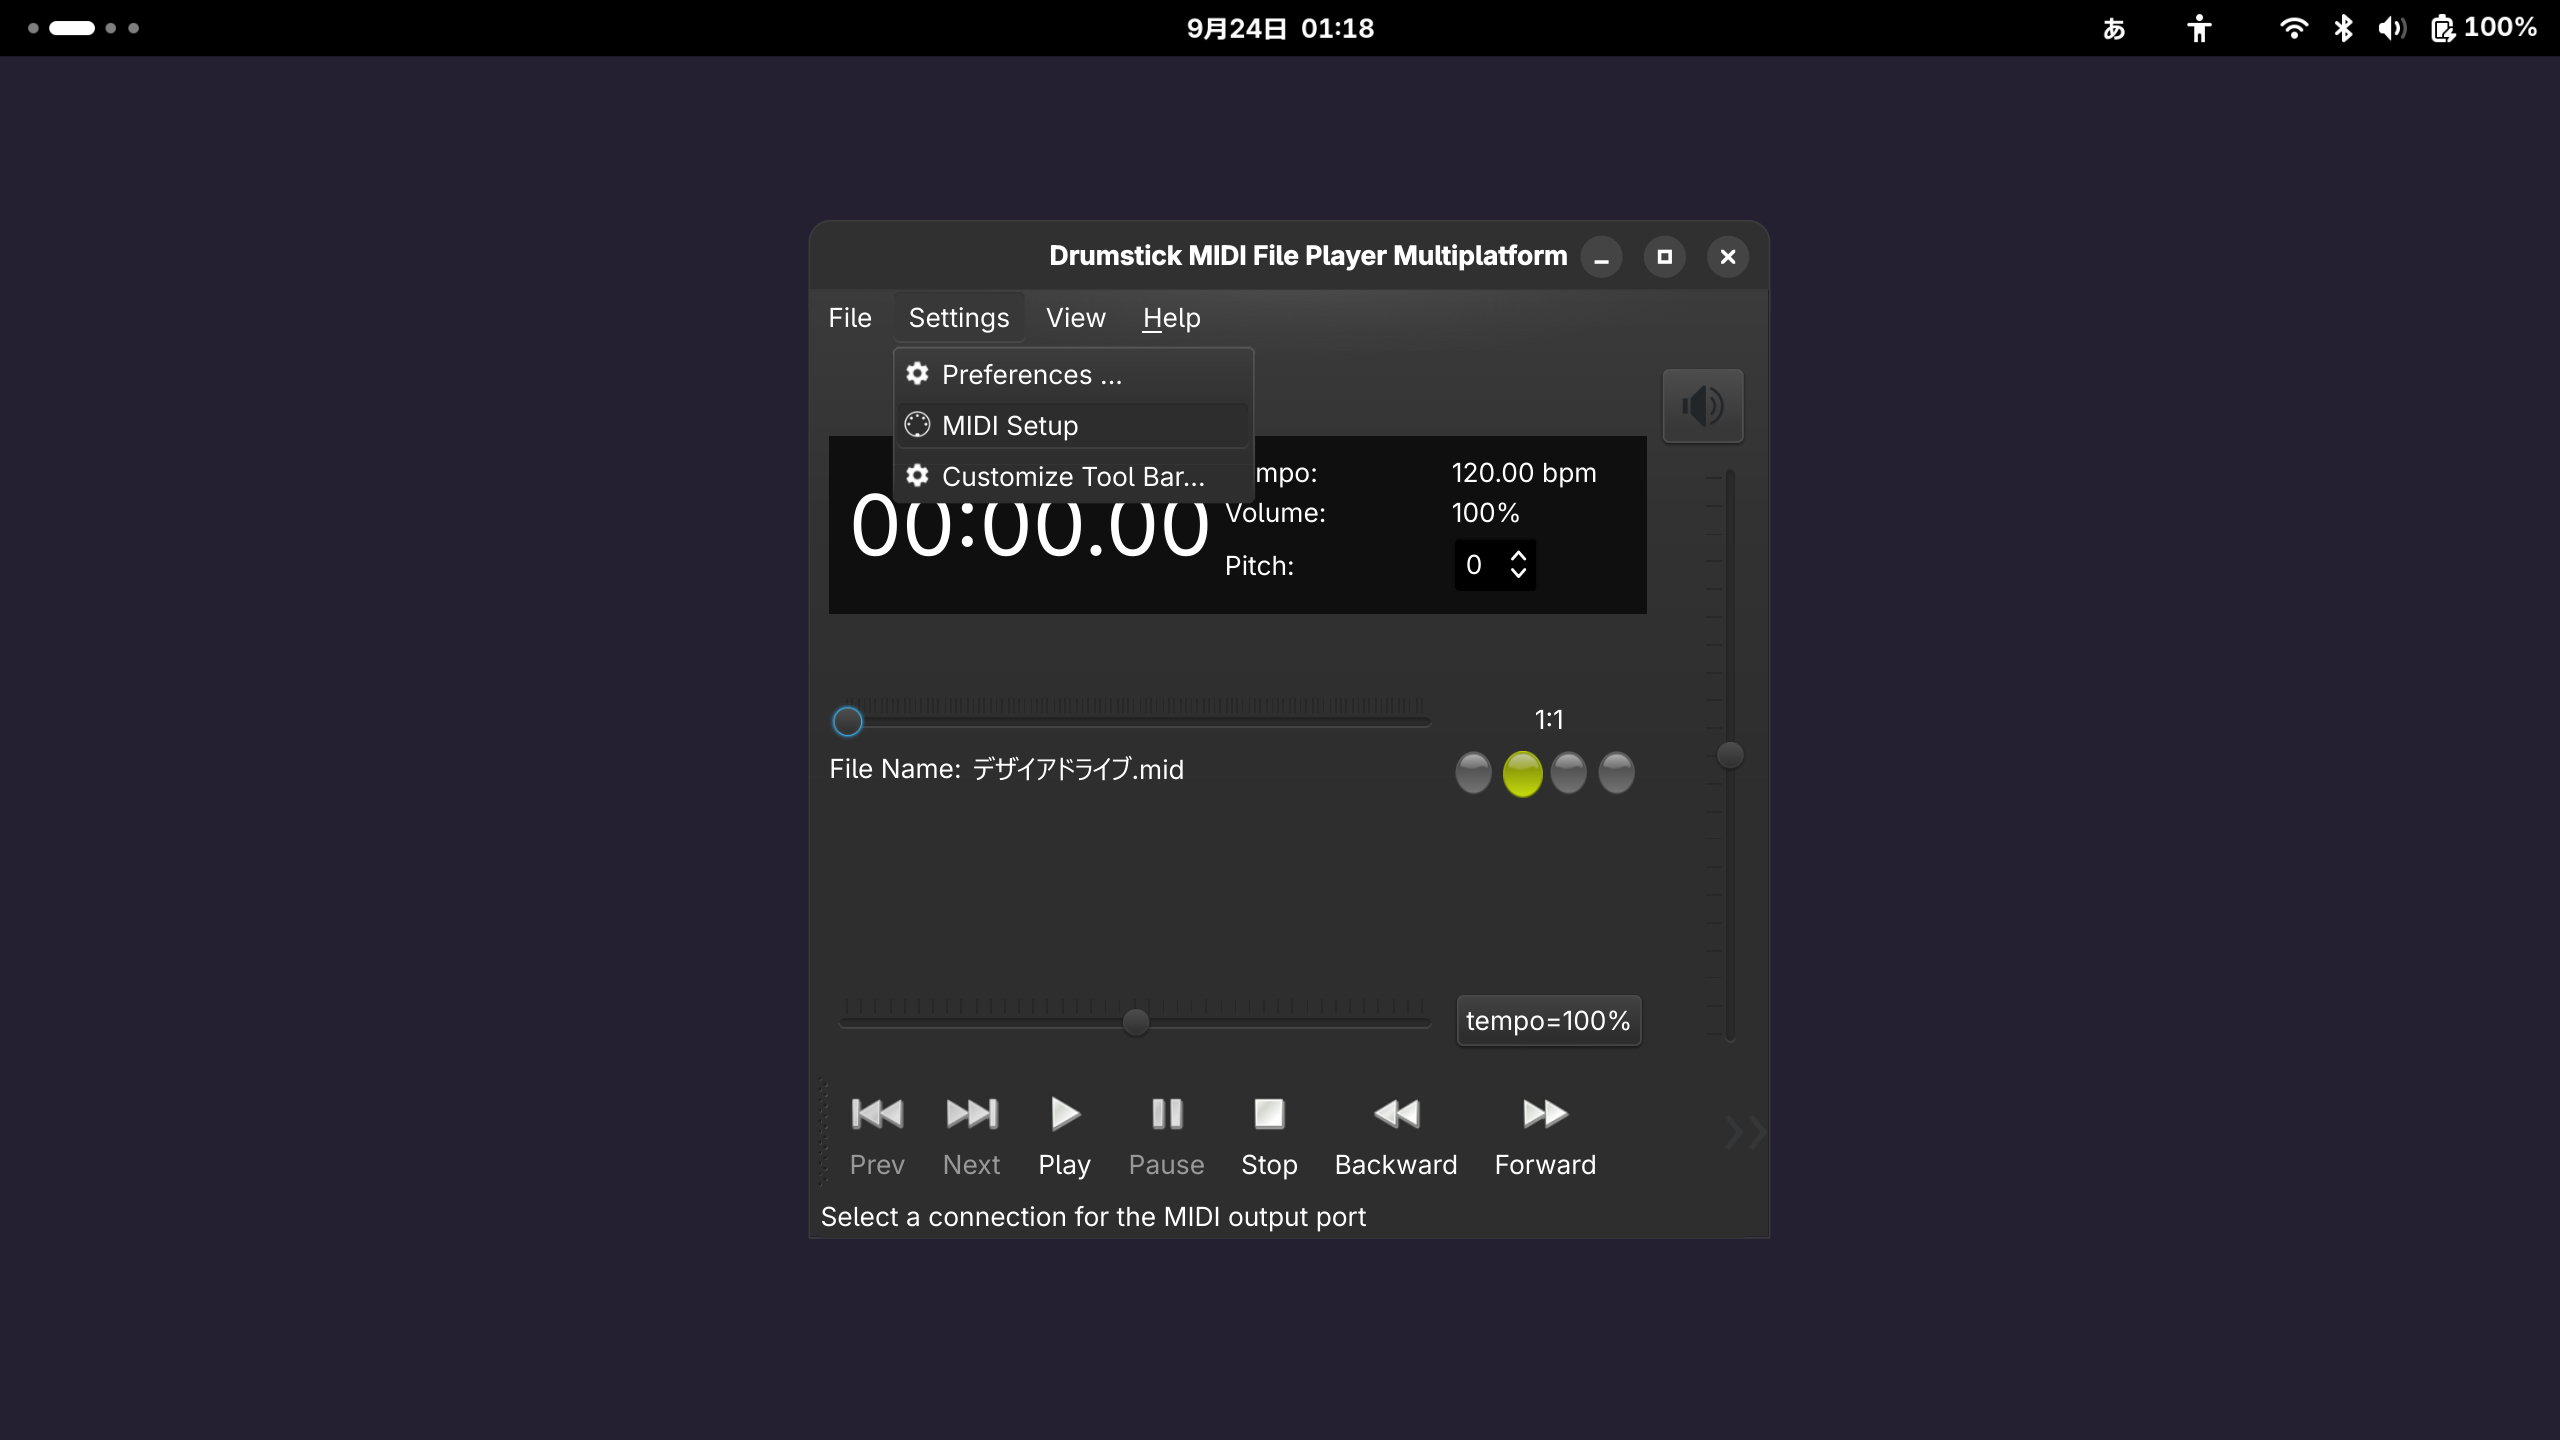Click the song position slider handle
Screen dimensions: 2560x1440
point(847,721)
